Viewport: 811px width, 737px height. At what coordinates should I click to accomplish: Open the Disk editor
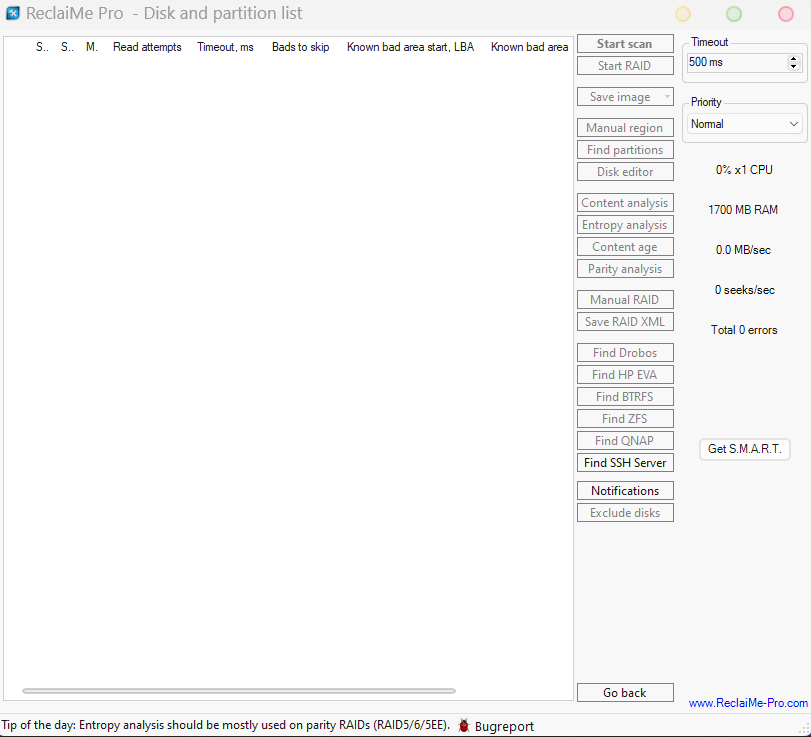coord(625,172)
